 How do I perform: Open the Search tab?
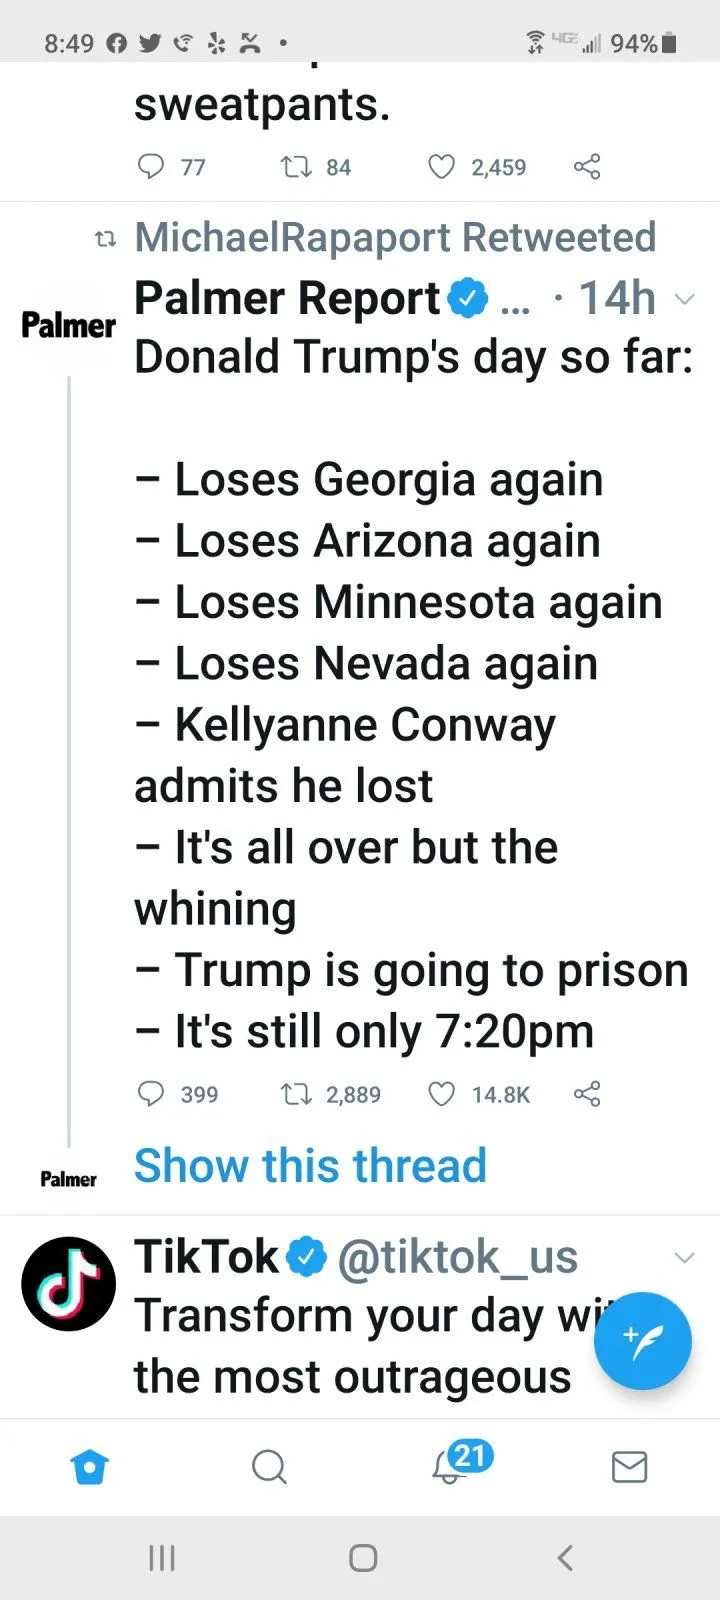click(269, 1467)
